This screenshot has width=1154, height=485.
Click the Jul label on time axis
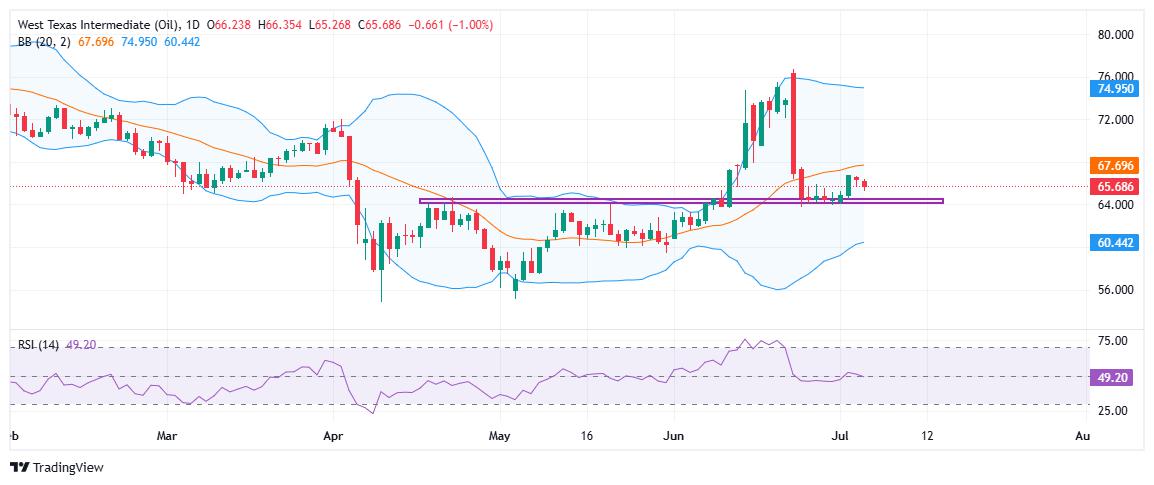pos(840,436)
